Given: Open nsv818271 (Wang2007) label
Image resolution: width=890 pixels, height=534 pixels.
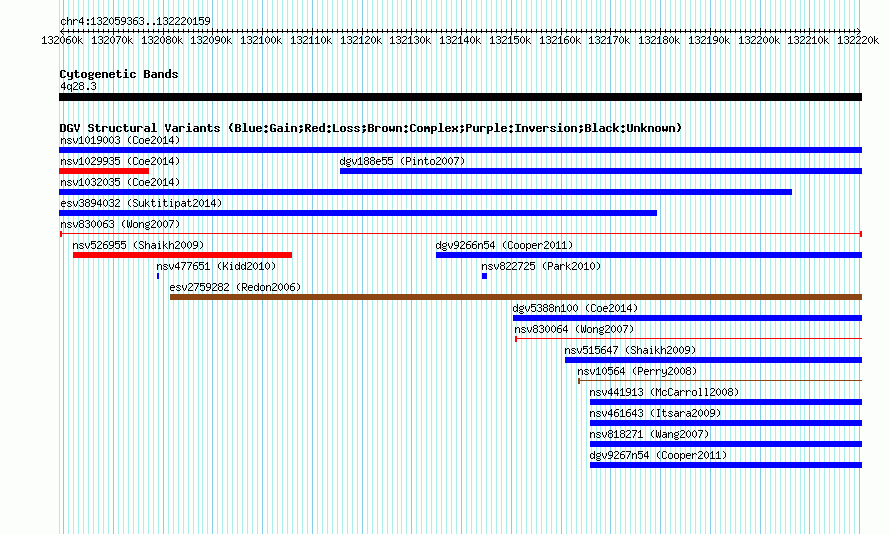Looking at the screenshot, I should [649, 434].
